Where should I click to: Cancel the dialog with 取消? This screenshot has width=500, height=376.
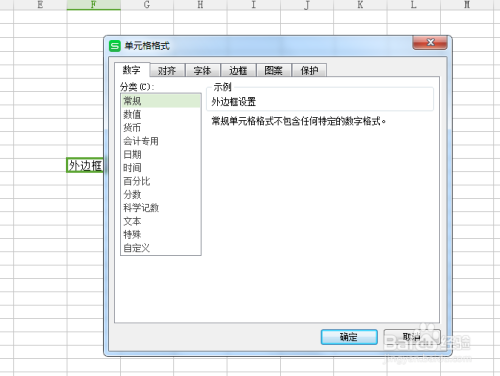pyautogui.click(x=412, y=337)
